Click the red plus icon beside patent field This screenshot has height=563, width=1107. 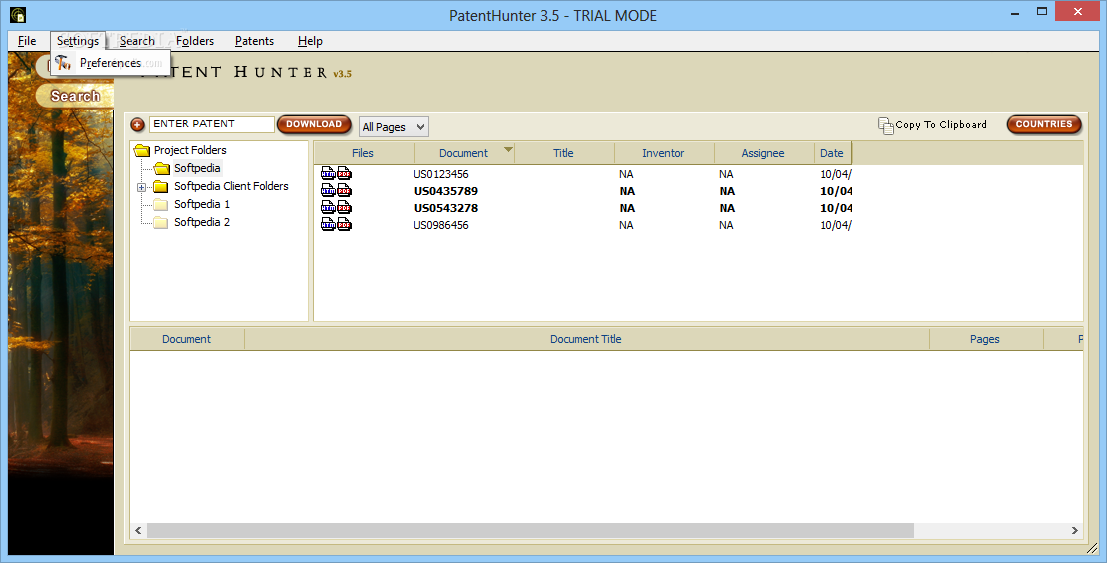[138, 125]
